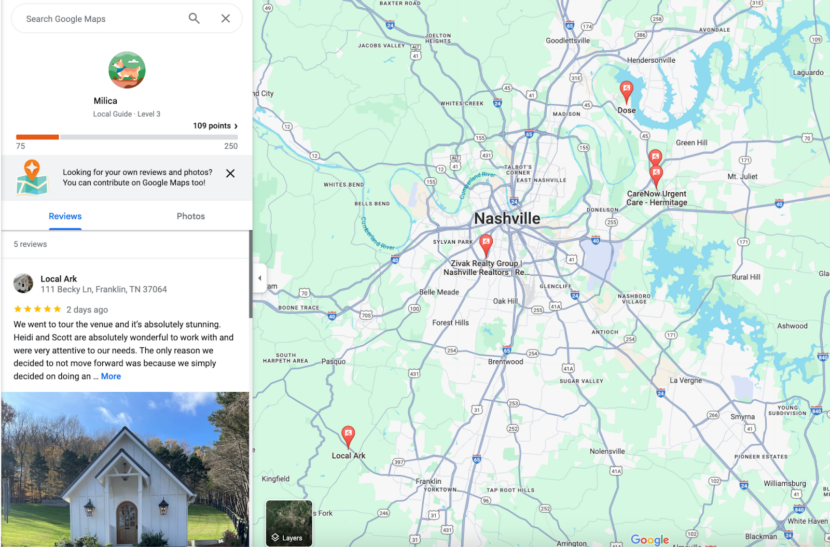Dismiss the contribute reviews banner
Viewport: 830px width, 547px height.
[230, 173]
